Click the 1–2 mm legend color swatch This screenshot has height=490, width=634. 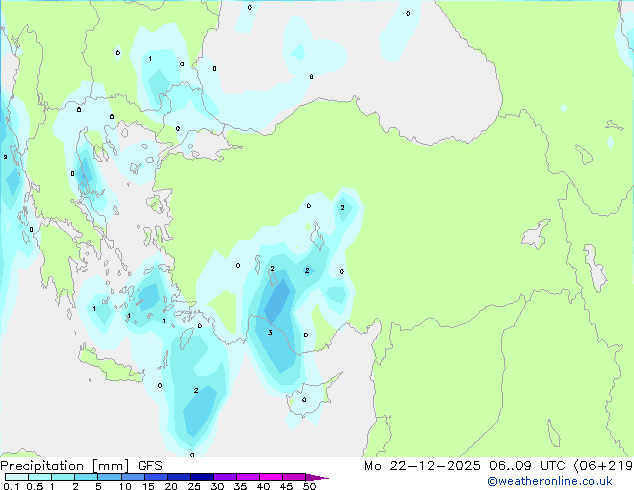63,477
